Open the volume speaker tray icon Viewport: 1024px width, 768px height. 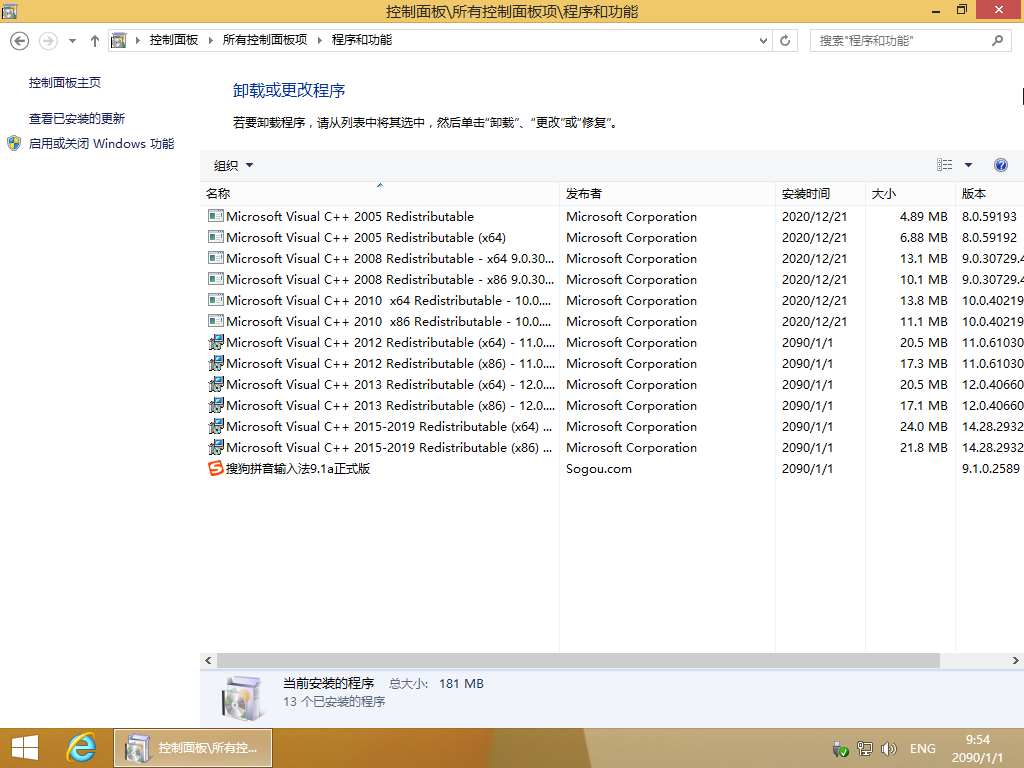(x=888, y=749)
